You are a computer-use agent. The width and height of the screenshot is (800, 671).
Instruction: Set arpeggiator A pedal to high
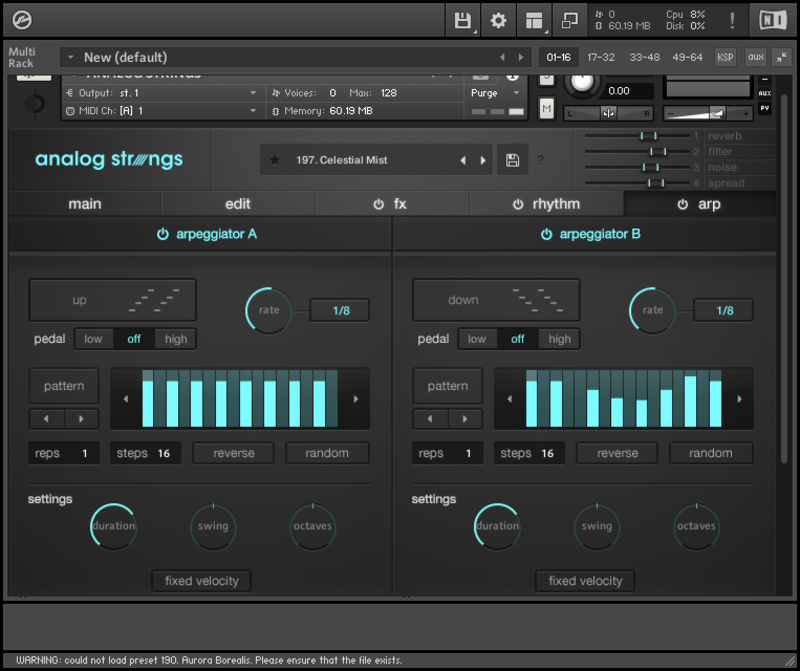[x=176, y=339]
